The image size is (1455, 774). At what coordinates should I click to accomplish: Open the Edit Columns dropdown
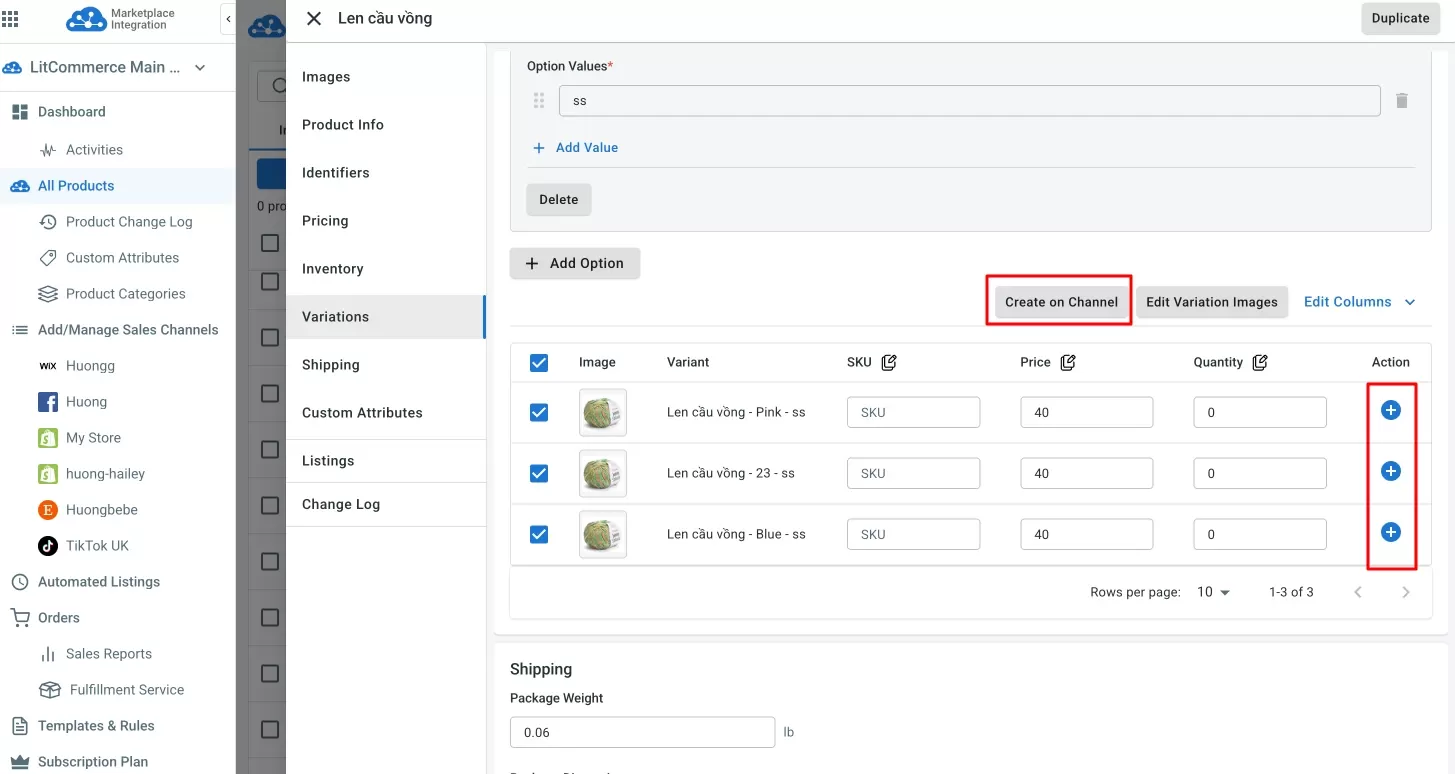[x=1360, y=302]
